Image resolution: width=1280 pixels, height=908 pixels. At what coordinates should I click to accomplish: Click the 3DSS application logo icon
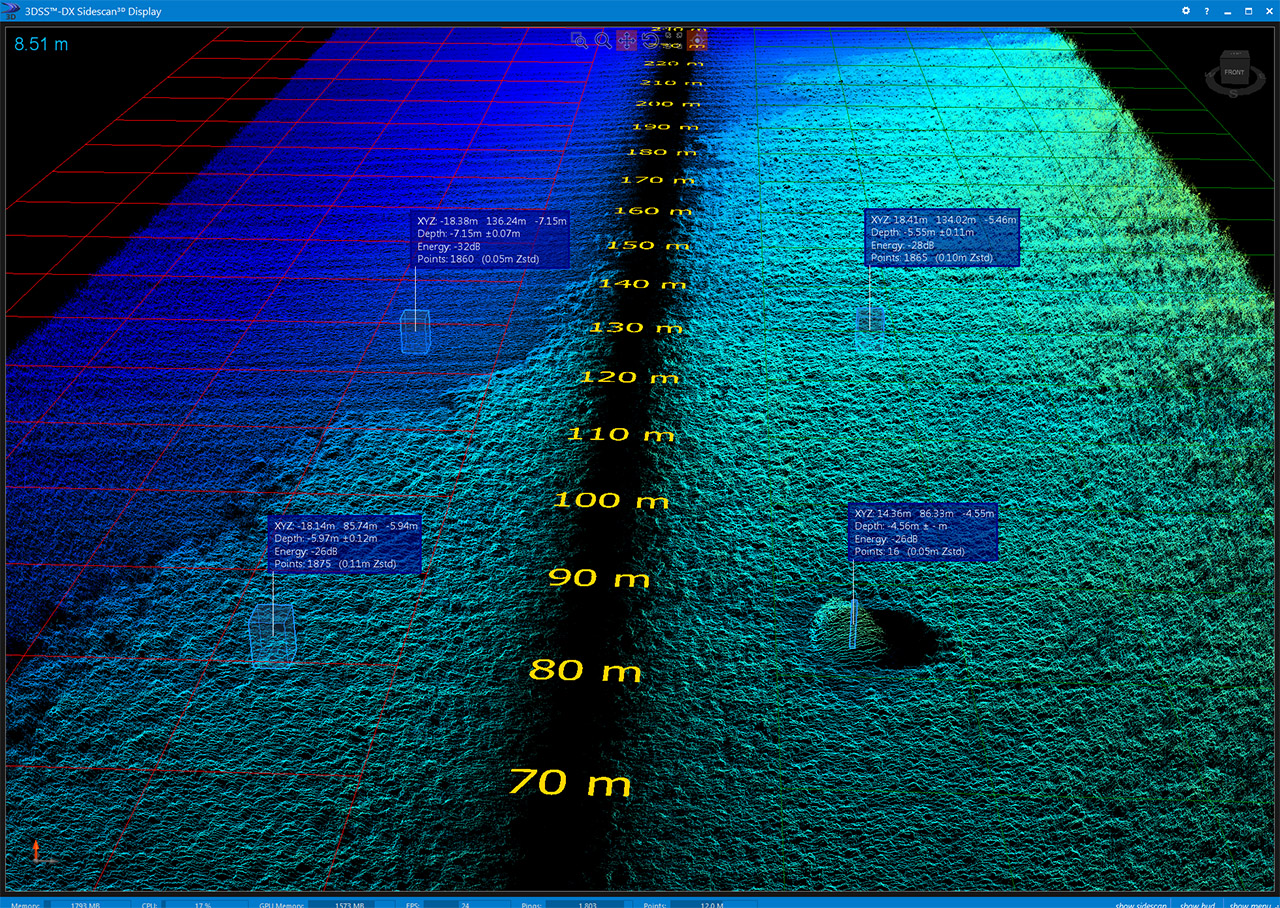click(11, 11)
